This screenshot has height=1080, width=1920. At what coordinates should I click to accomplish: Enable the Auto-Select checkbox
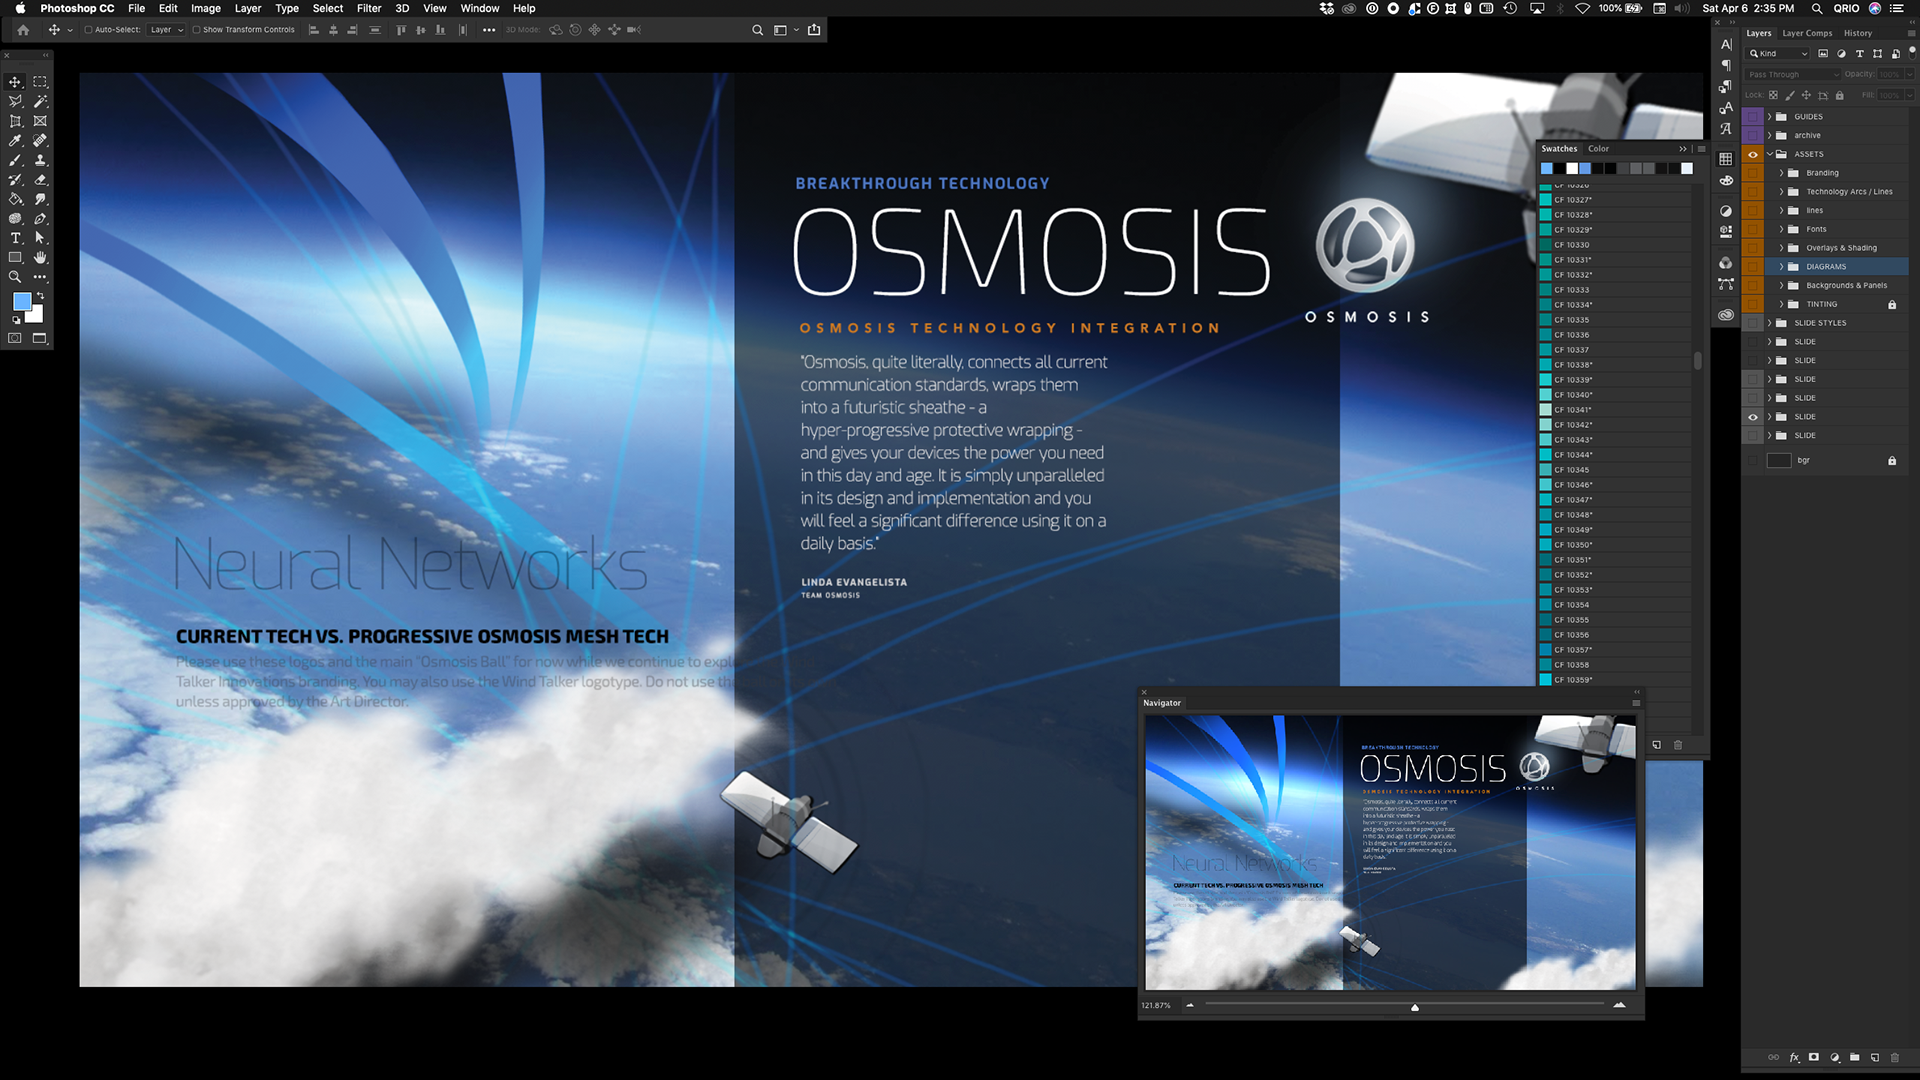89,30
